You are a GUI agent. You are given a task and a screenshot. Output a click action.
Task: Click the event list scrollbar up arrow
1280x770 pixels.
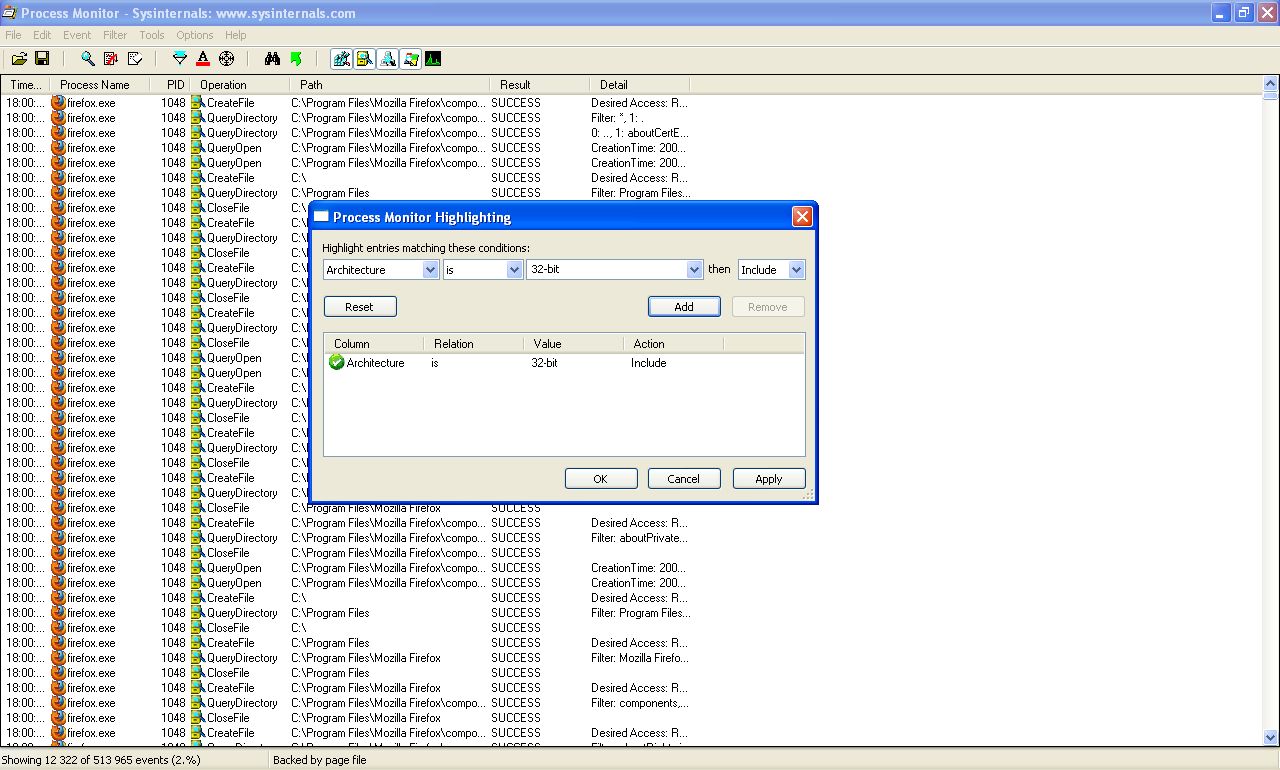pos(1270,85)
